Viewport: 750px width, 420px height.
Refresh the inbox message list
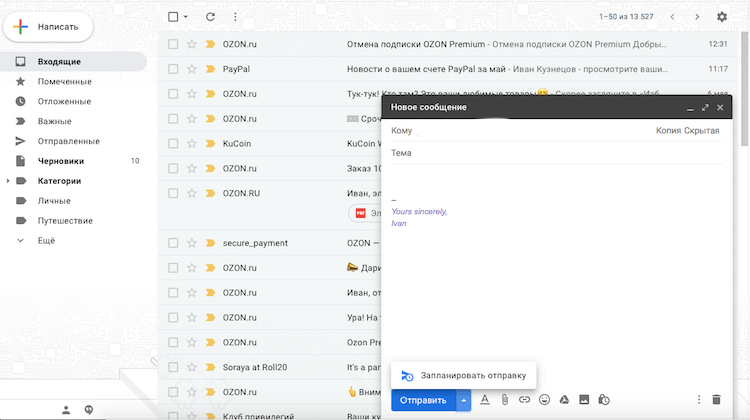coord(210,17)
